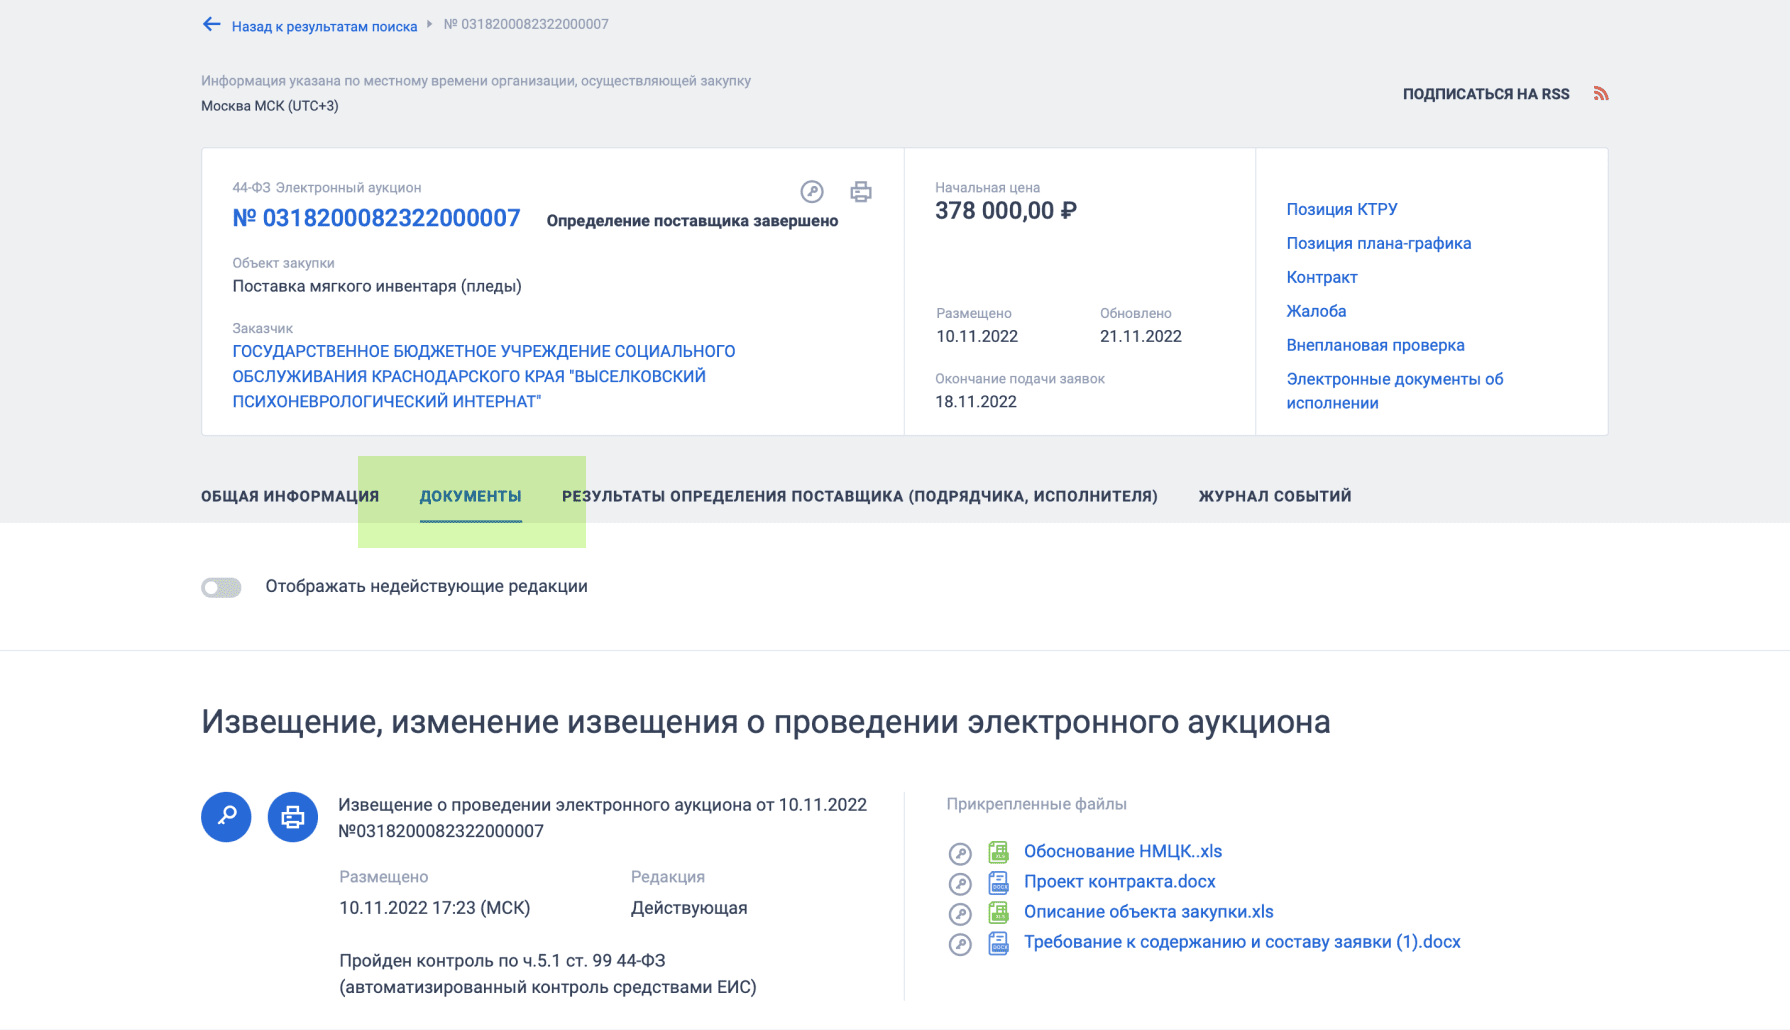Open Результаты определения поставщика tab

pos(859,496)
